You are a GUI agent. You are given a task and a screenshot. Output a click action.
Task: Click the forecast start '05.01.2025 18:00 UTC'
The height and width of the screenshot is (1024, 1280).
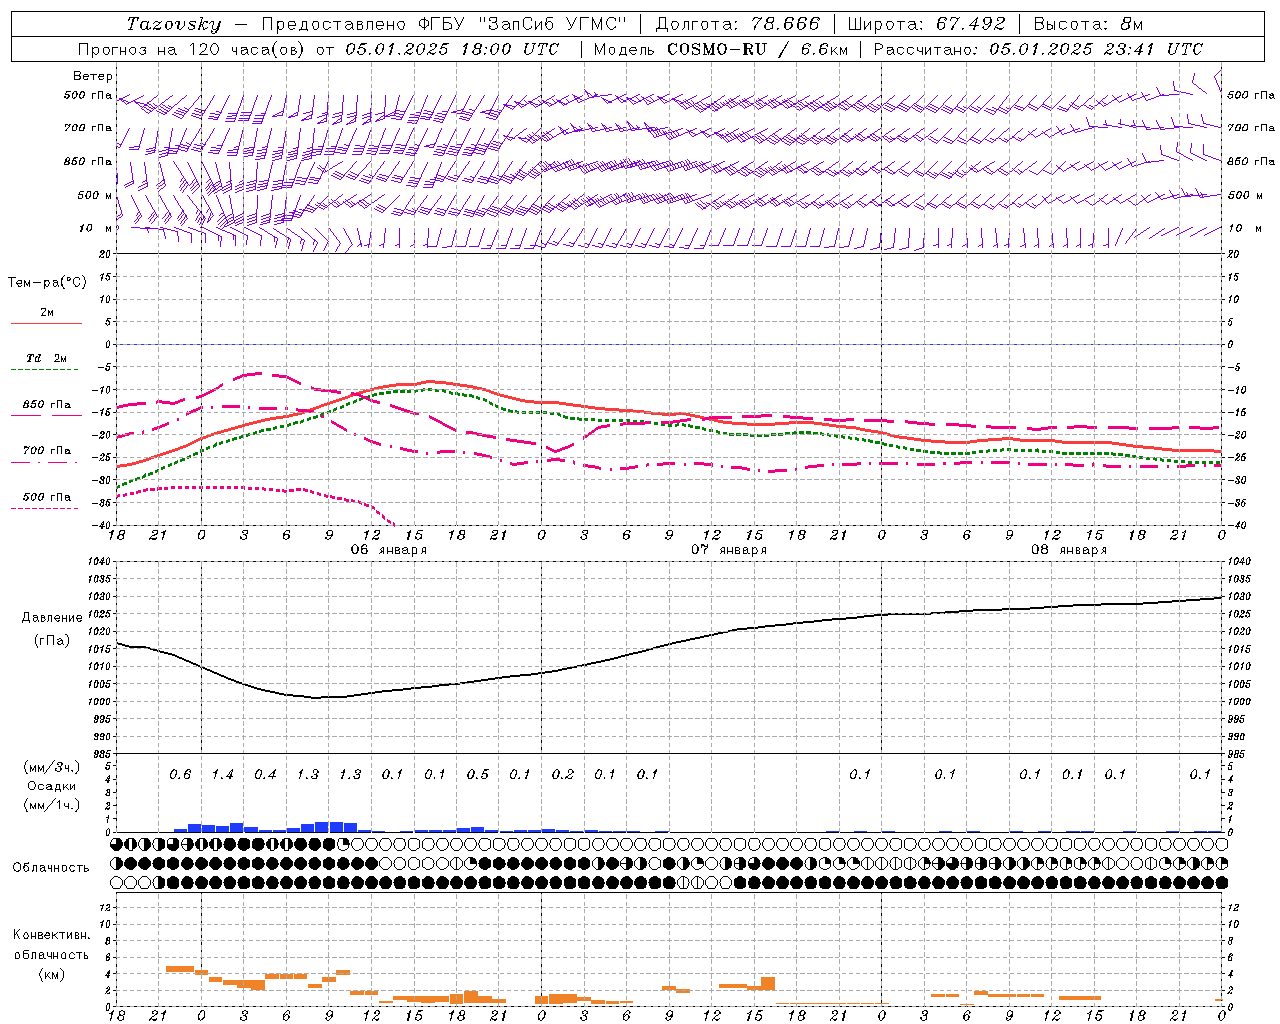pyautogui.click(x=452, y=49)
